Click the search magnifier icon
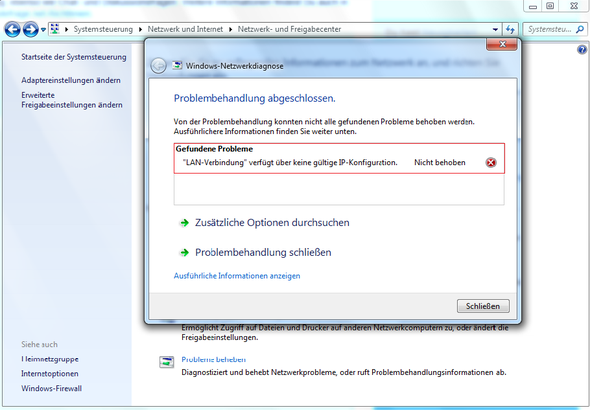This screenshot has height=419, width=590. point(580,29)
